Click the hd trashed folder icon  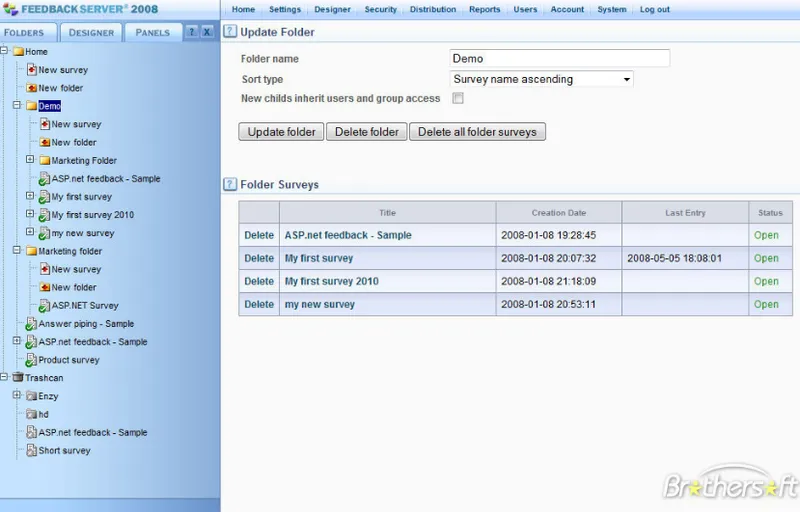(x=32, y=414)
